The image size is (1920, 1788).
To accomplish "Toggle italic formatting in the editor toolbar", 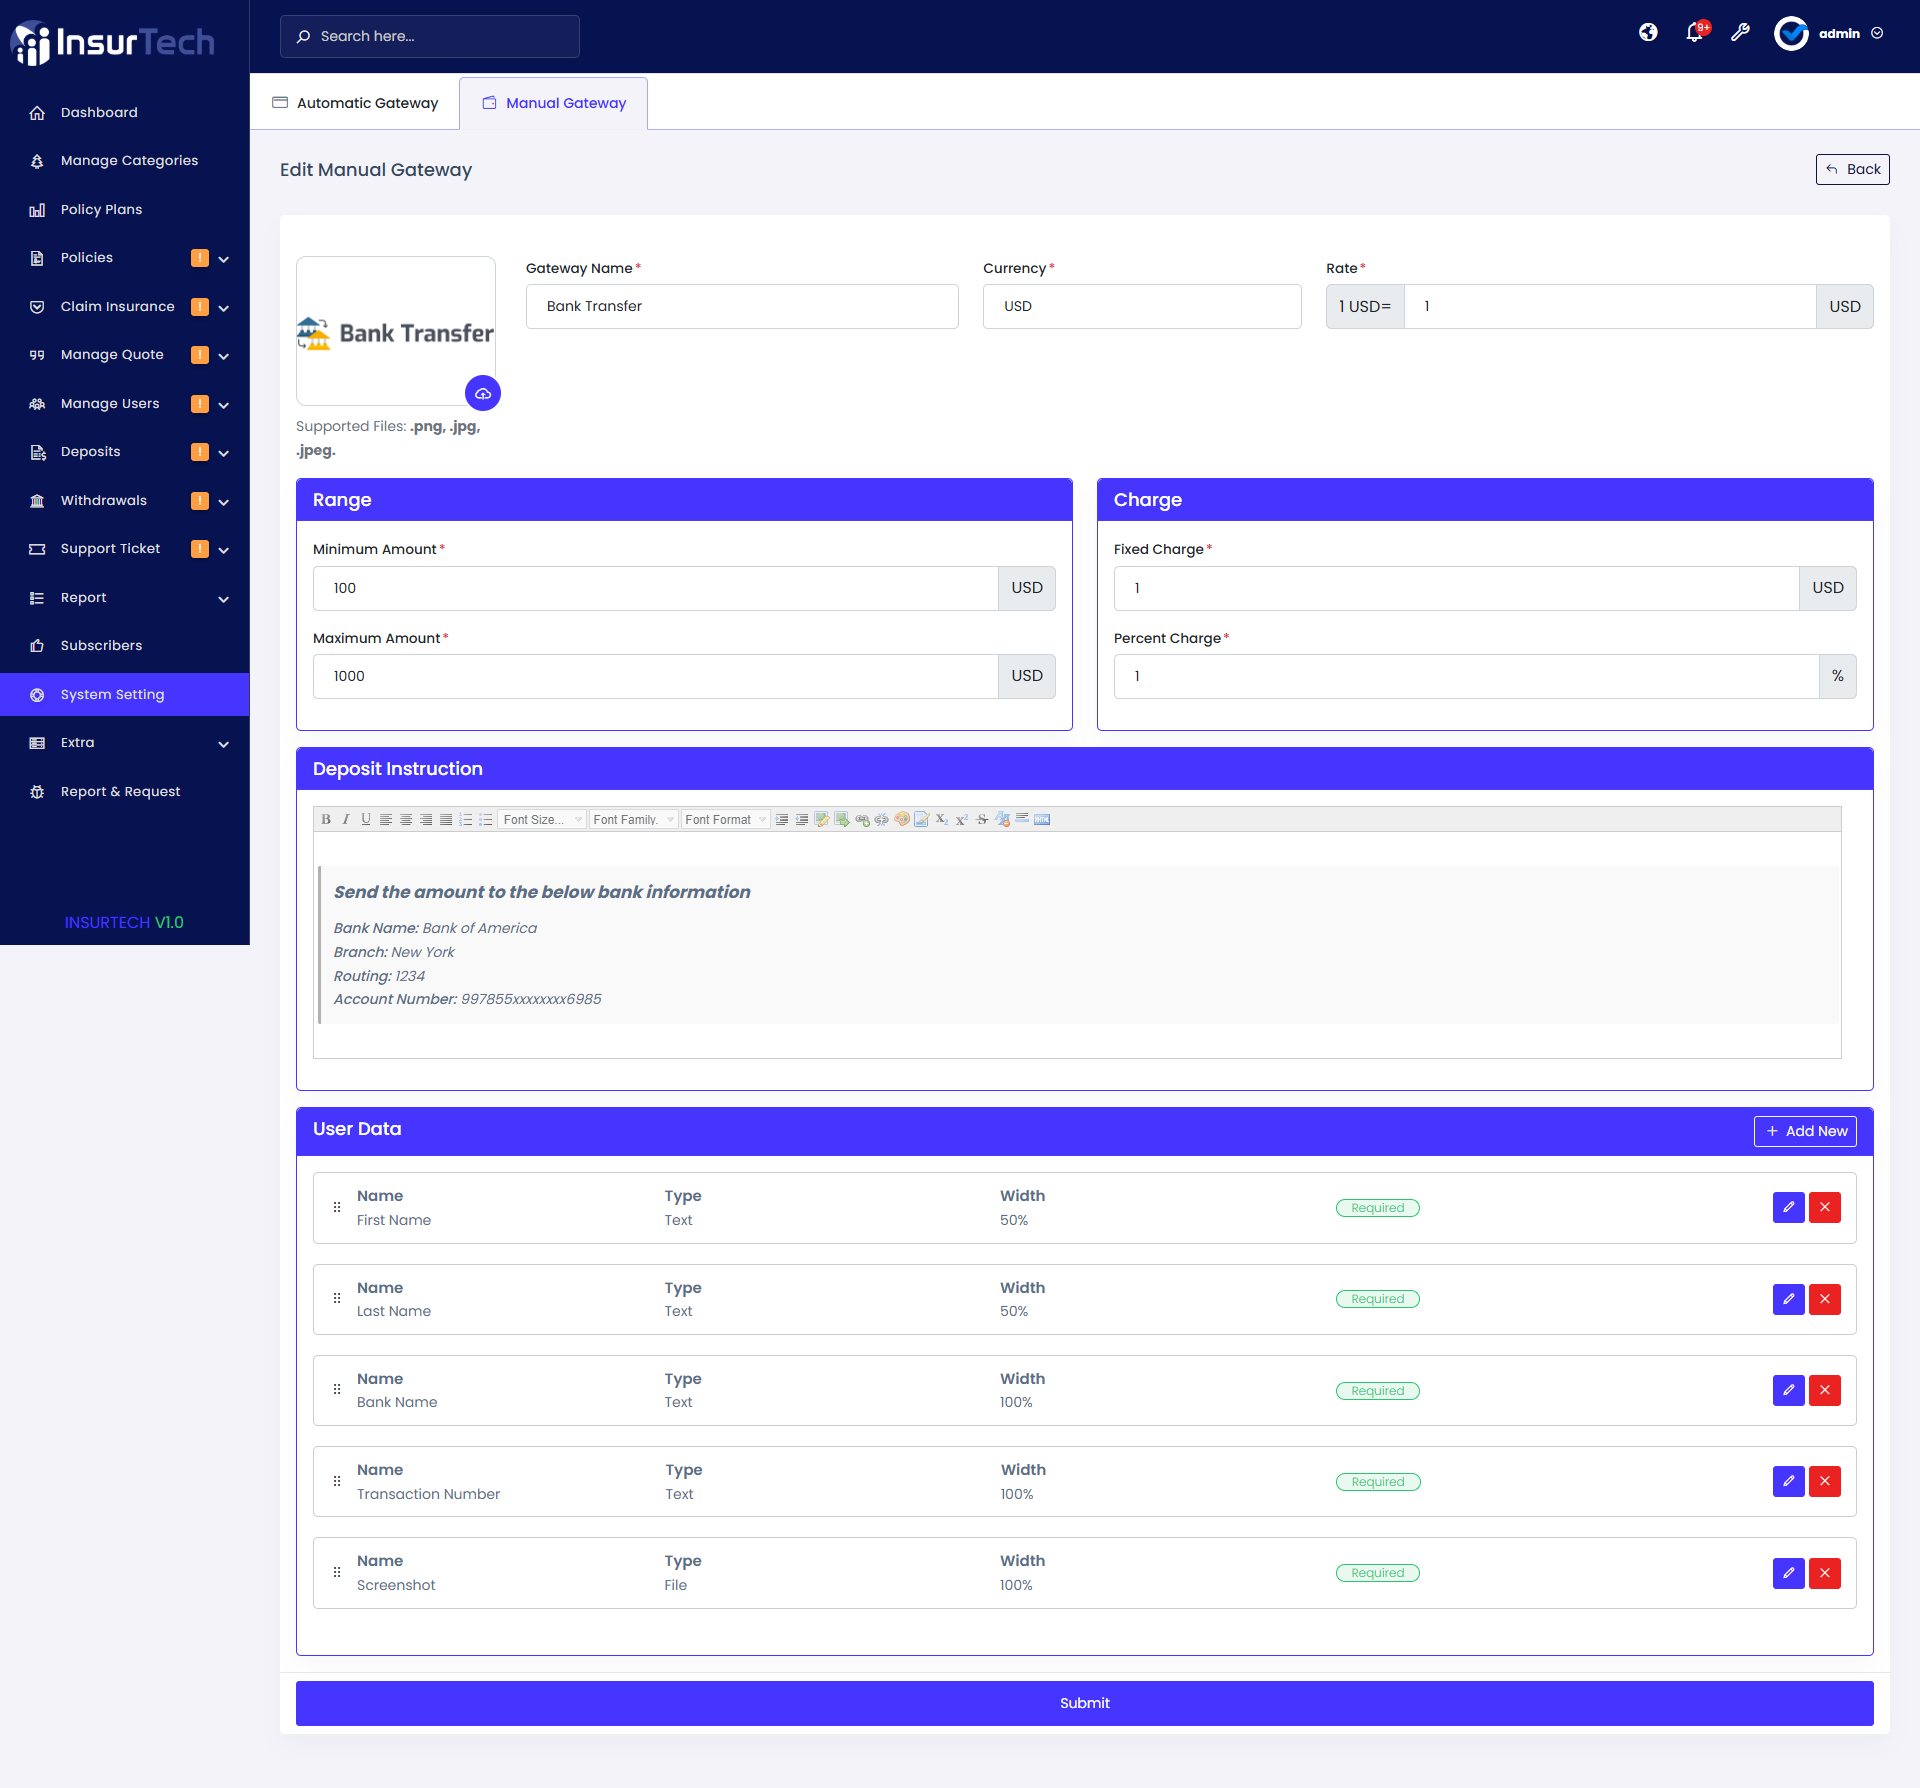I will point(346,819).
